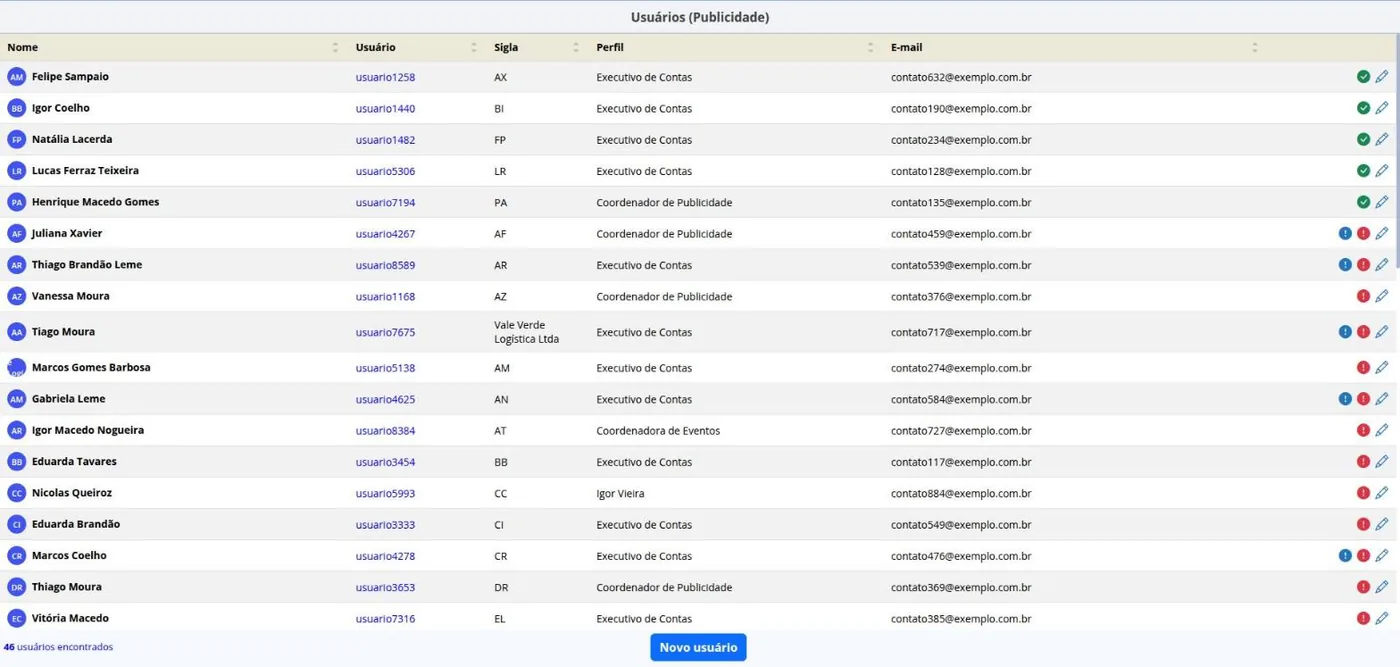This screenshot has height=667, width=1400.
Task: Select the profile cell "Igor Vieira"
Action: (x=620, y=493)
